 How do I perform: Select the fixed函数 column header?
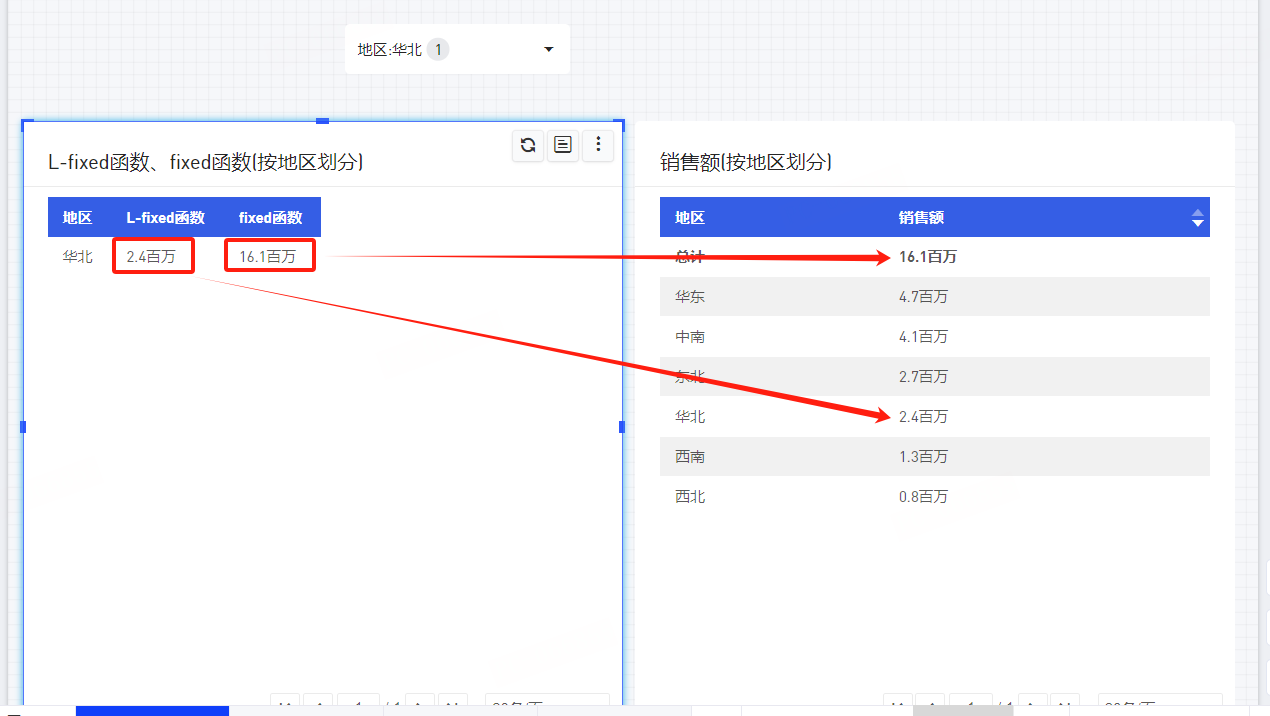pos(270,217)
